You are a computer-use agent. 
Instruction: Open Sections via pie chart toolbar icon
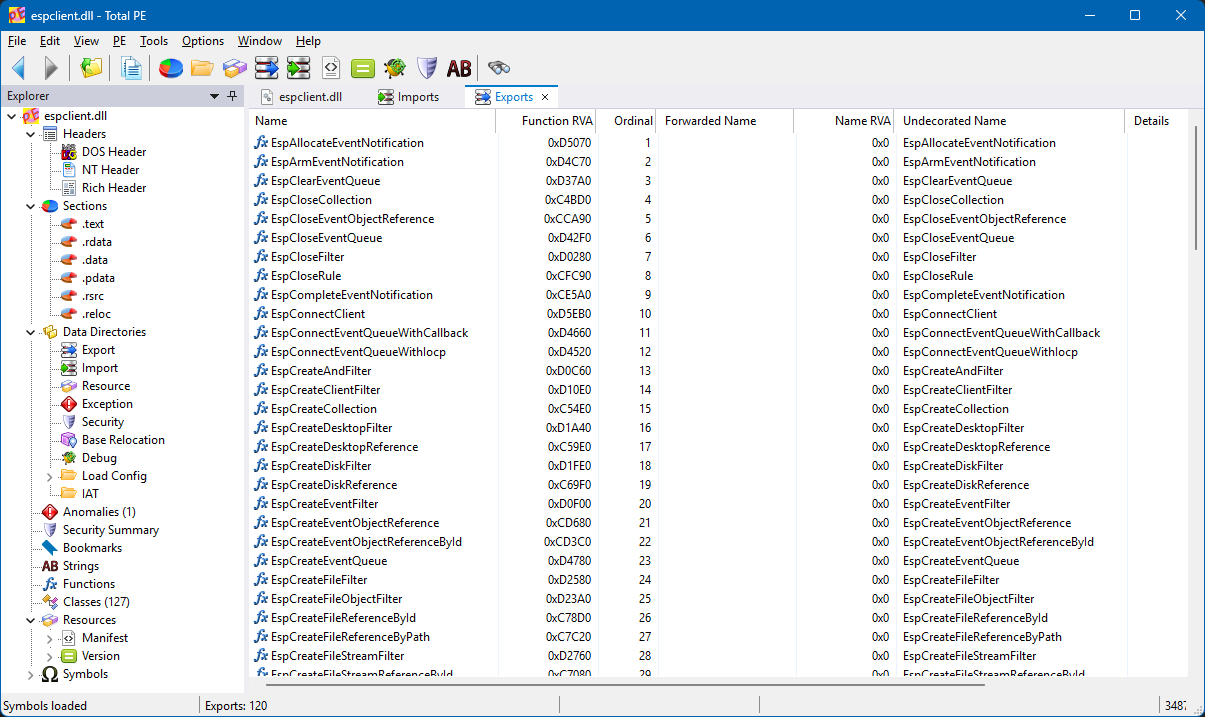coord(171,68)
